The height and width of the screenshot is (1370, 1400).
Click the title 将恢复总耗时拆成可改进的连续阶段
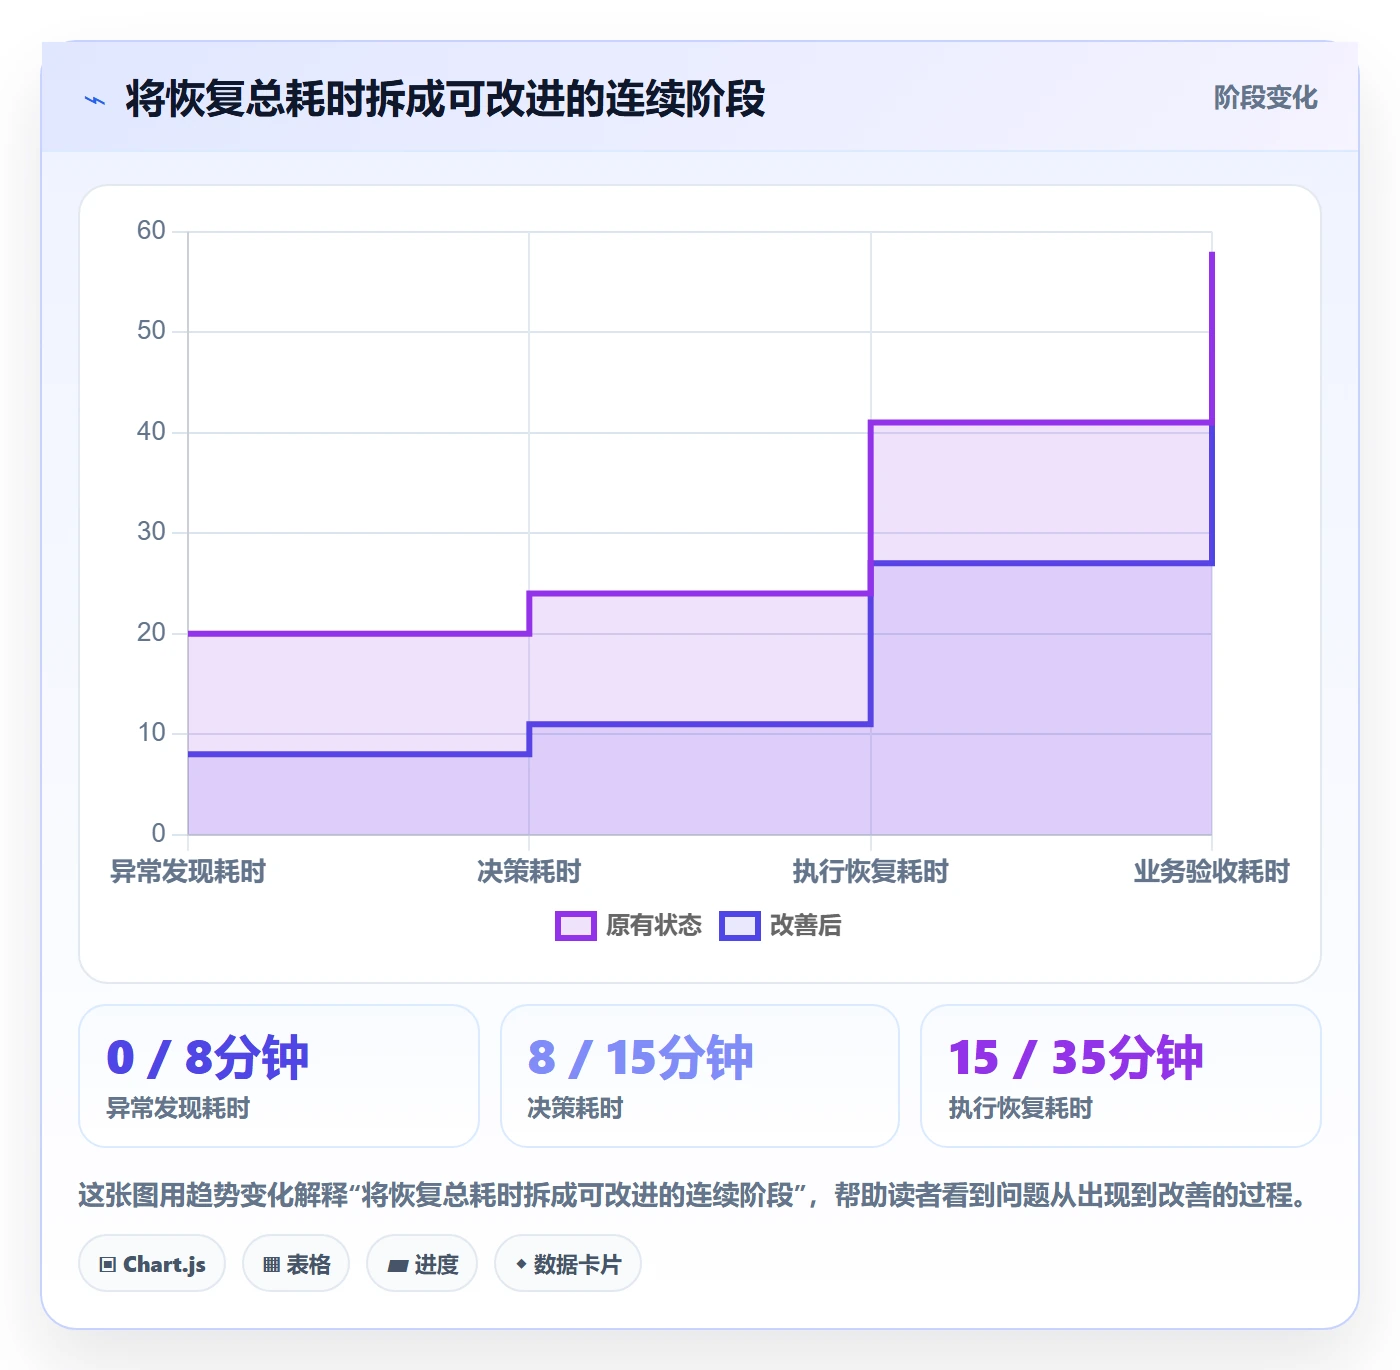445,99
